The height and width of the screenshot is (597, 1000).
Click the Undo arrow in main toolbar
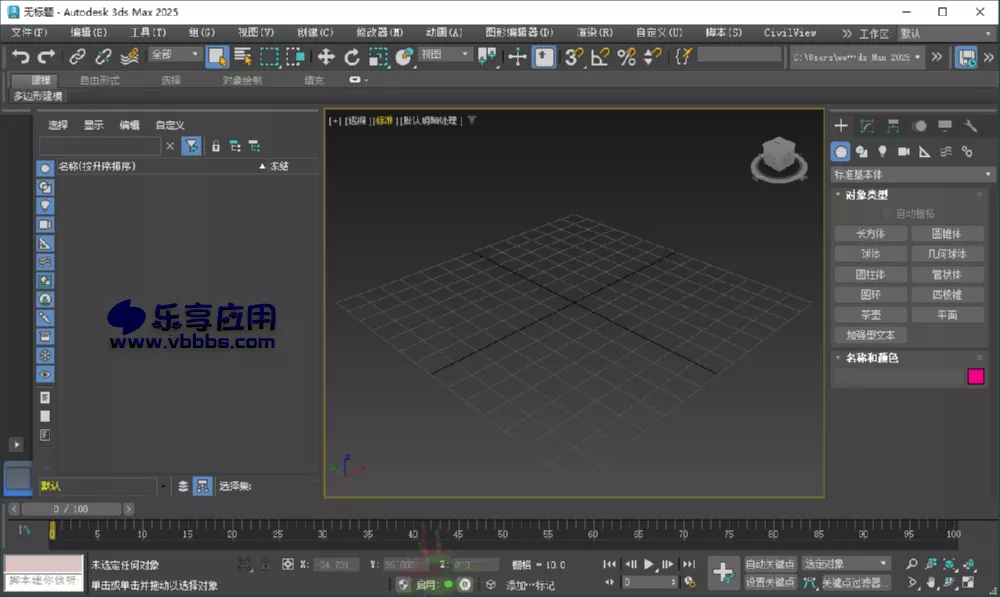pyautogui.click(x=20, y=57)
